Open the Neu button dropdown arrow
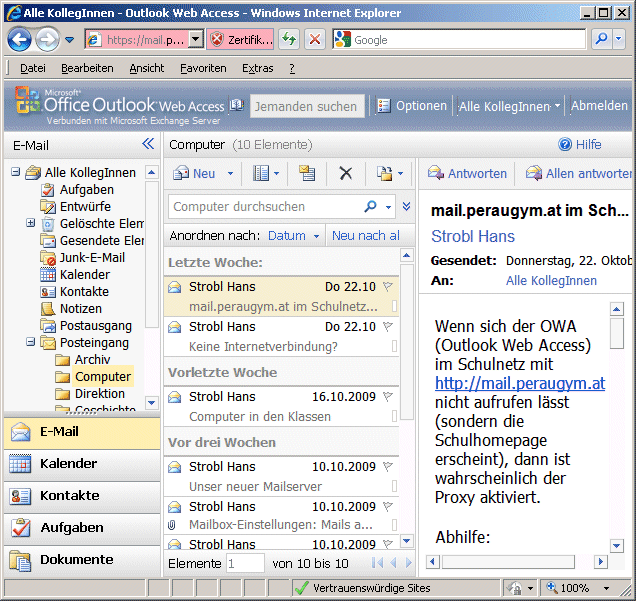636x602 pixels. [230, 174]
